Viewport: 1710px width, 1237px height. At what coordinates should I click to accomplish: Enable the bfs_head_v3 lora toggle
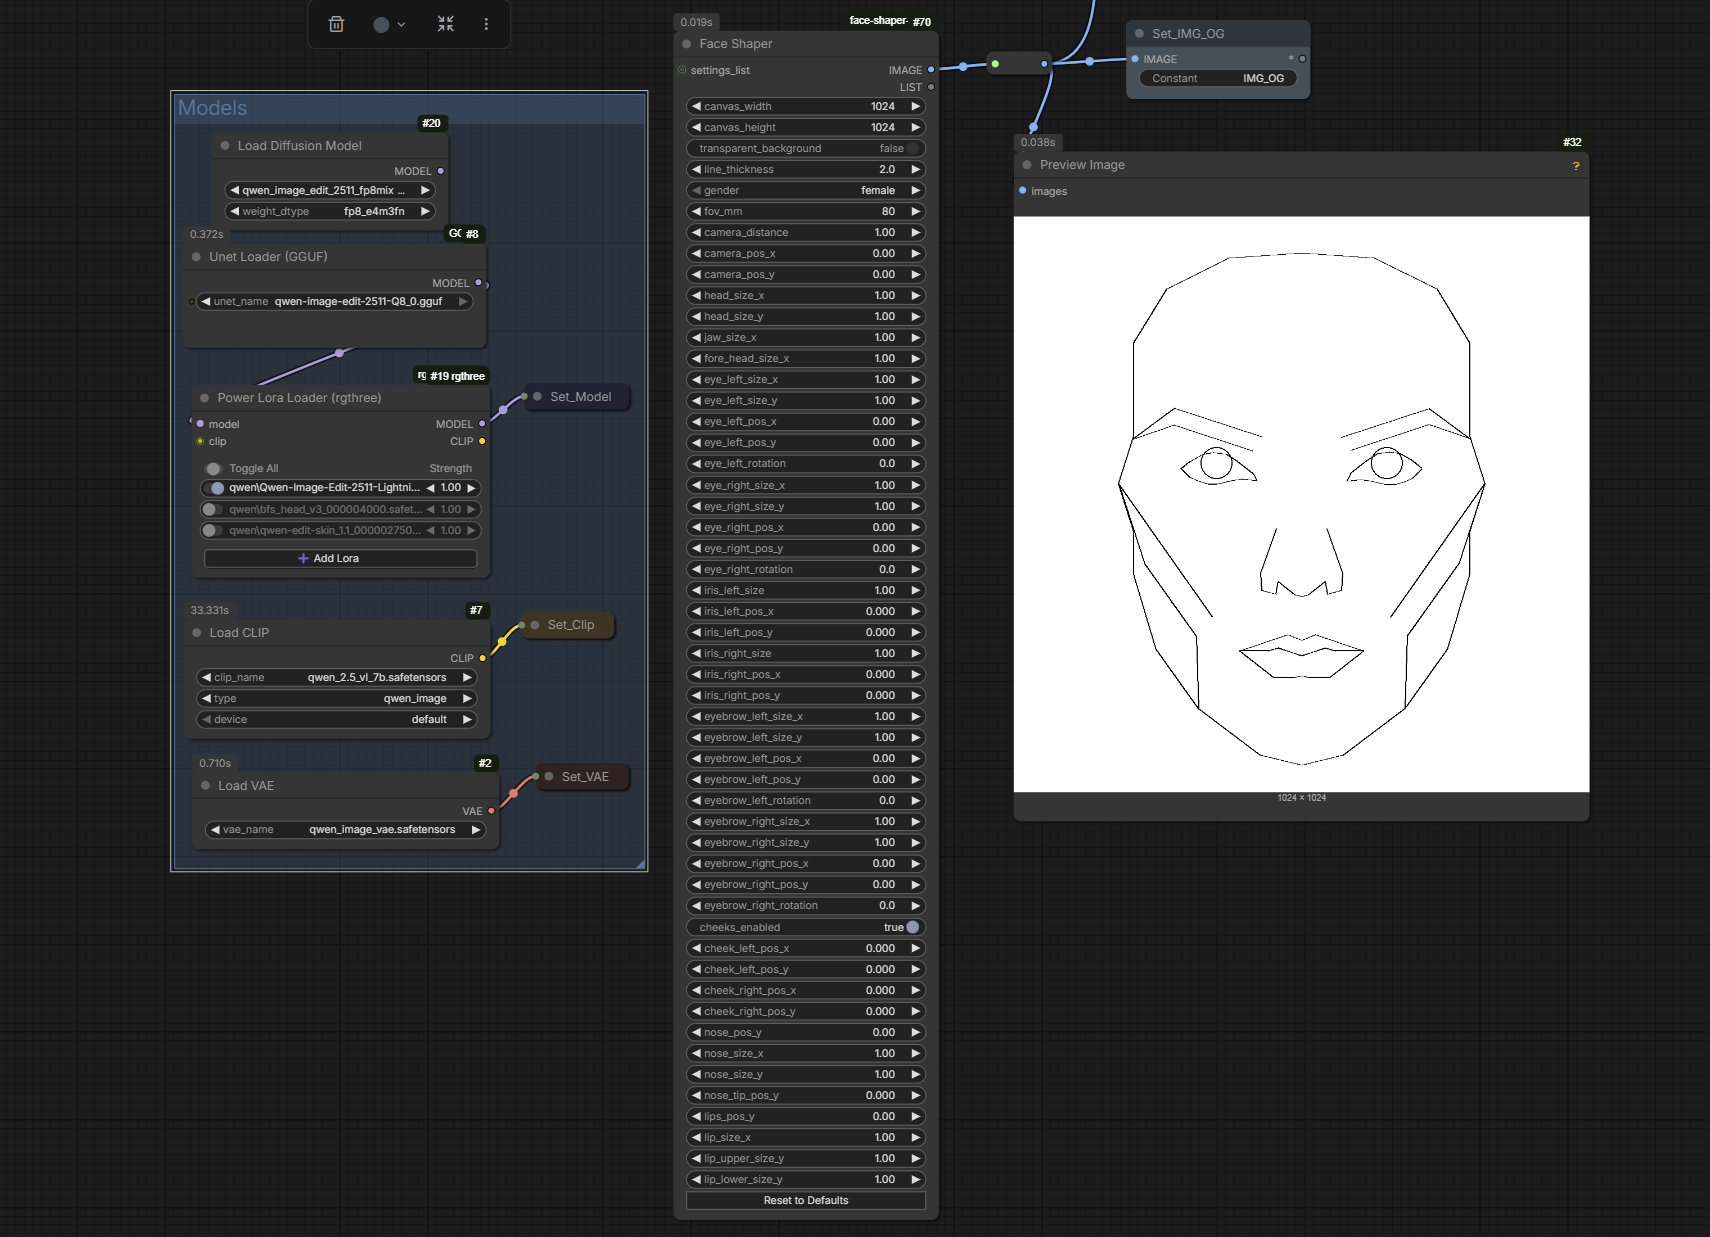[x=211, y=509]
